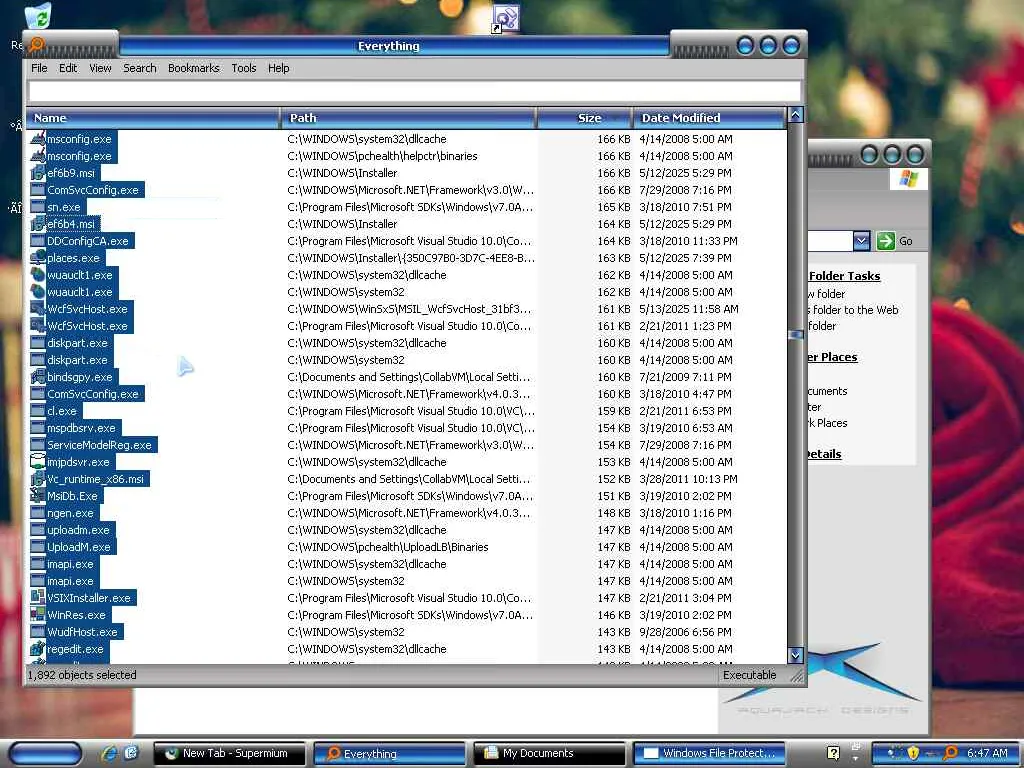1024x768 pixels.
Task: Sort results by Size column header
Action: coord(584,118)
